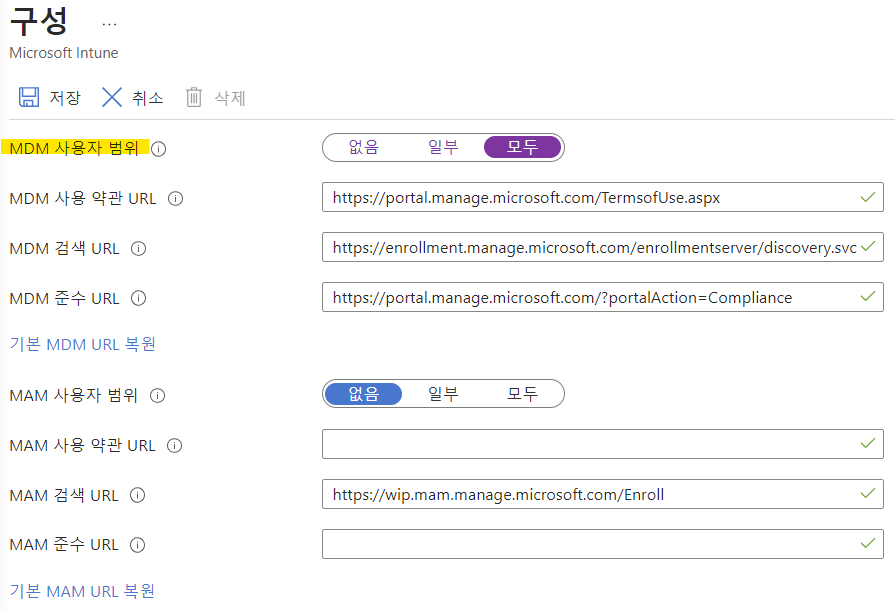Click the MDM 검색 URL label
The image size is (895, 610).
(x=64, y=248)
